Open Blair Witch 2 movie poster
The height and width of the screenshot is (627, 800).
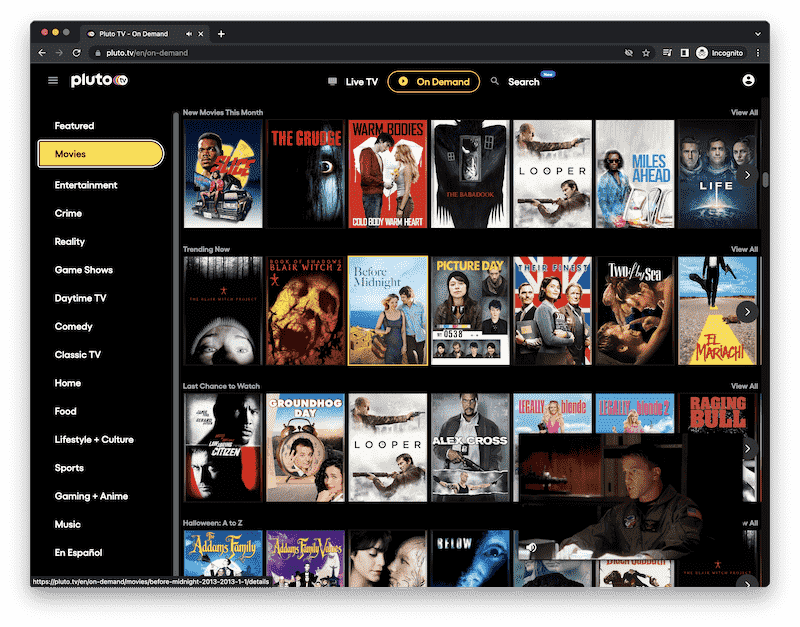tap(305, 311)
